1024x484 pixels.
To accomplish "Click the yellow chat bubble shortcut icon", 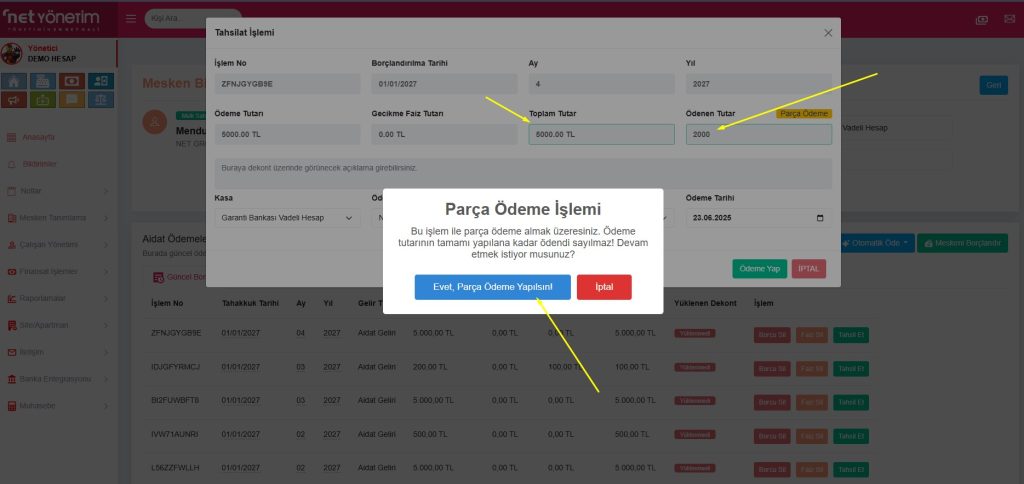I will [72, 99].
